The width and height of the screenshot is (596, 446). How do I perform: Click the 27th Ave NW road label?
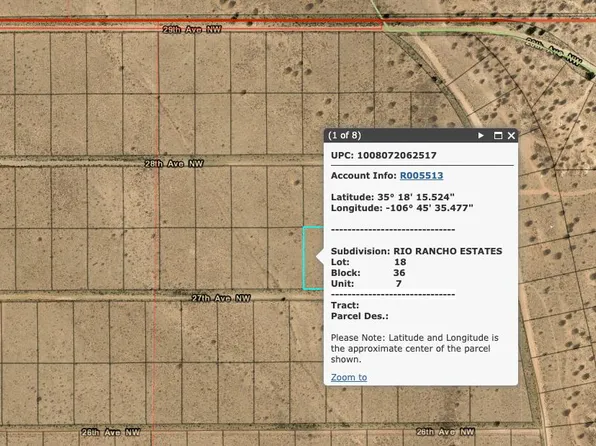221,298
